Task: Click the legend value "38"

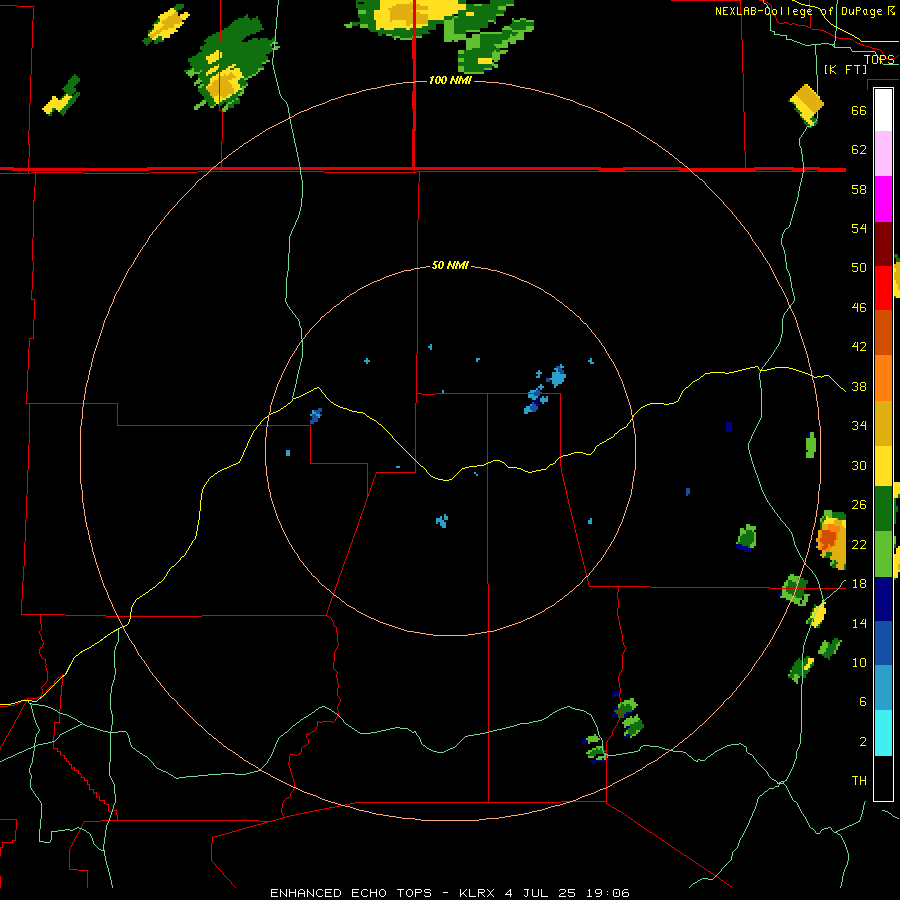Action: (859, 387)
